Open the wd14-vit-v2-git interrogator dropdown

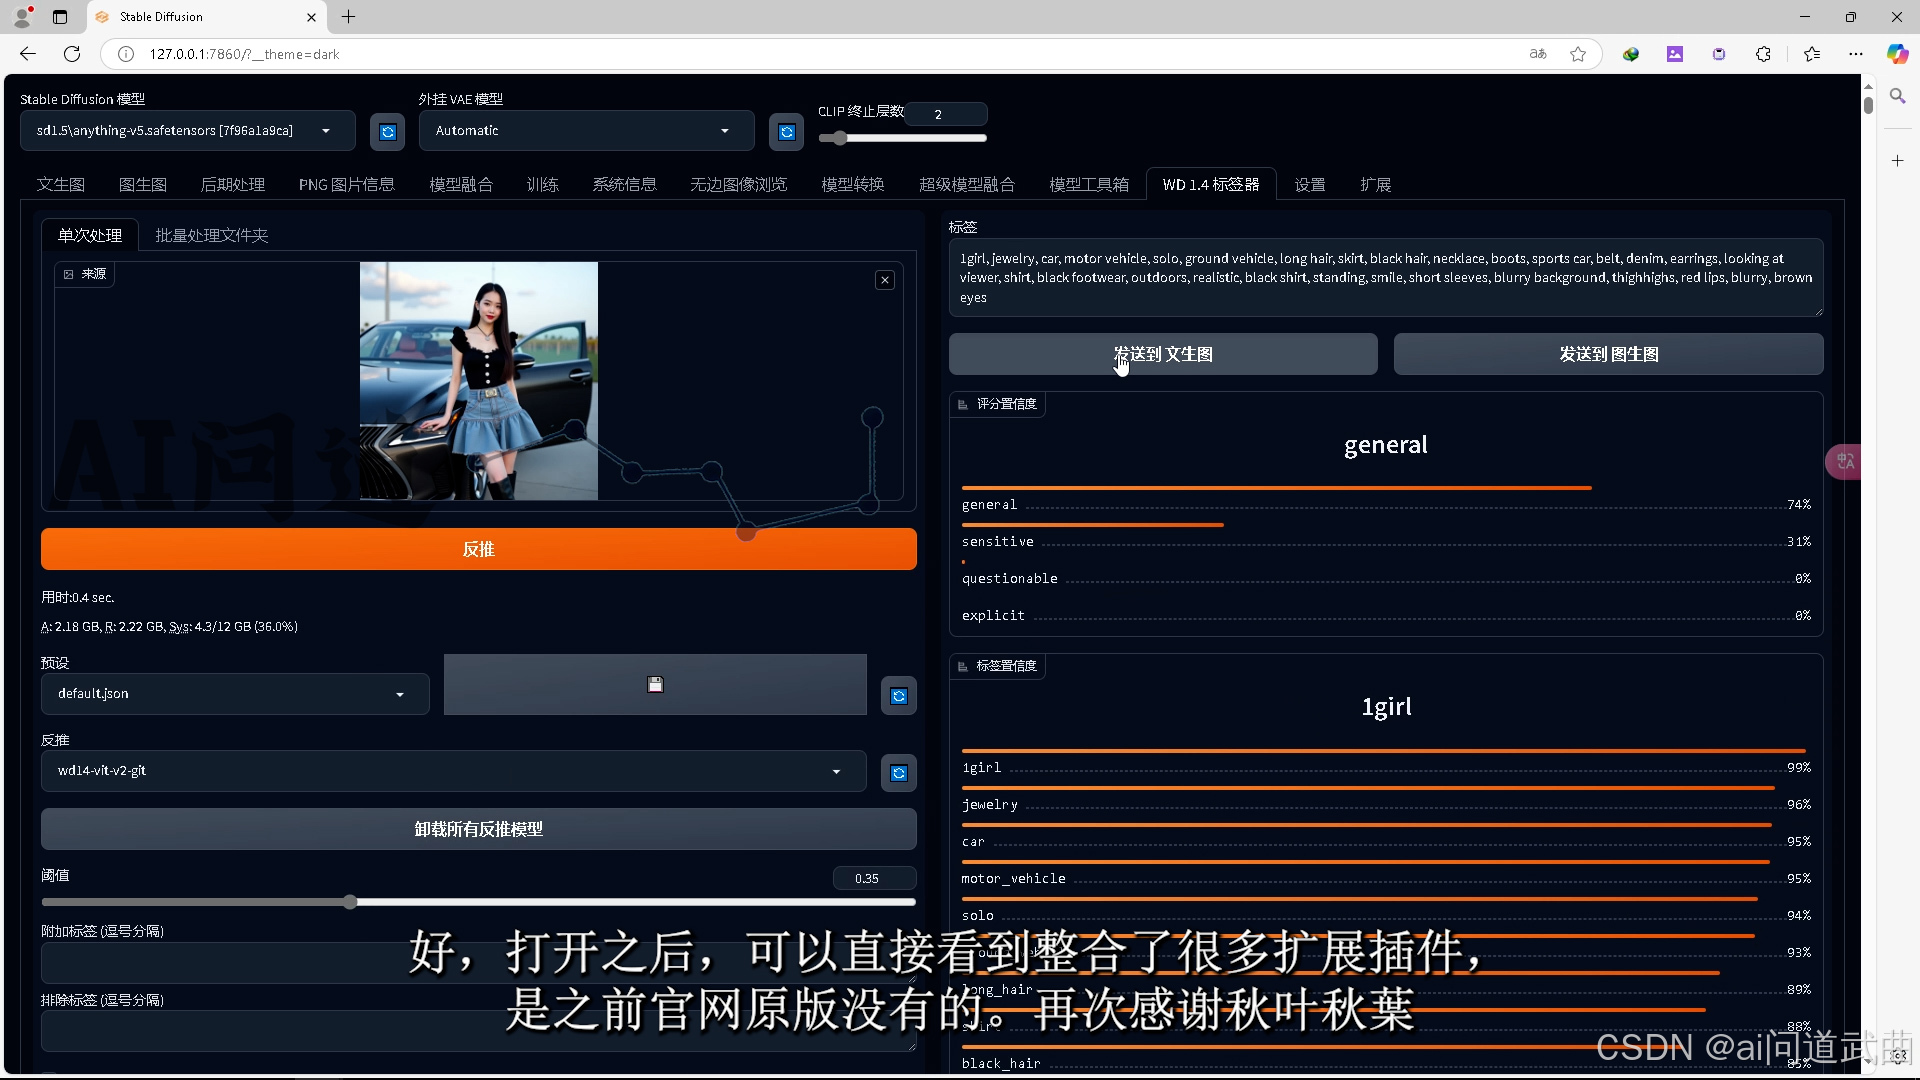[x=452, y=771]
